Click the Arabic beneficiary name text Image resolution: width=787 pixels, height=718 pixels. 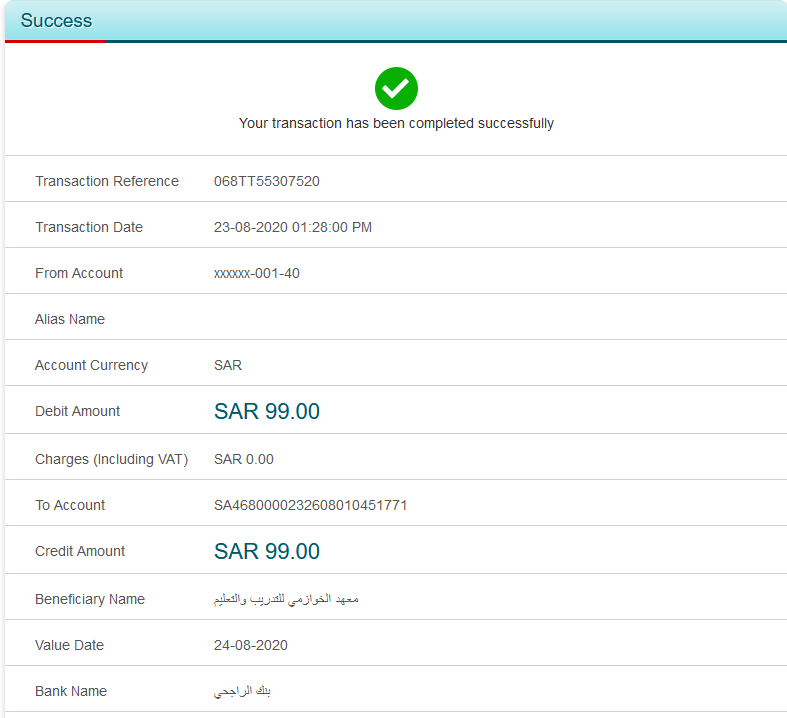tap(286, 599)
